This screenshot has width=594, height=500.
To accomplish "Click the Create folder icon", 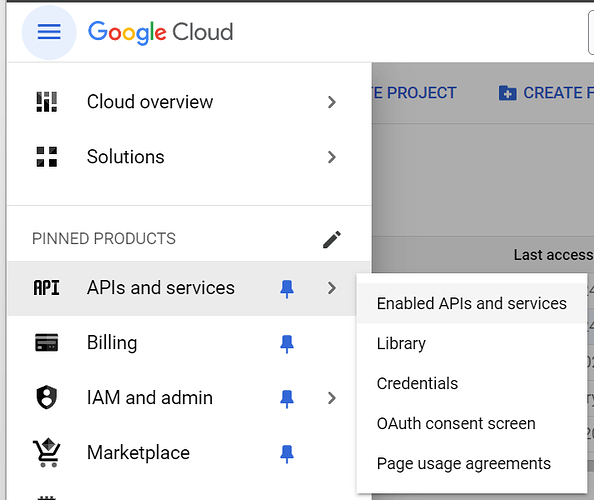I will click(x=507, y=93).
